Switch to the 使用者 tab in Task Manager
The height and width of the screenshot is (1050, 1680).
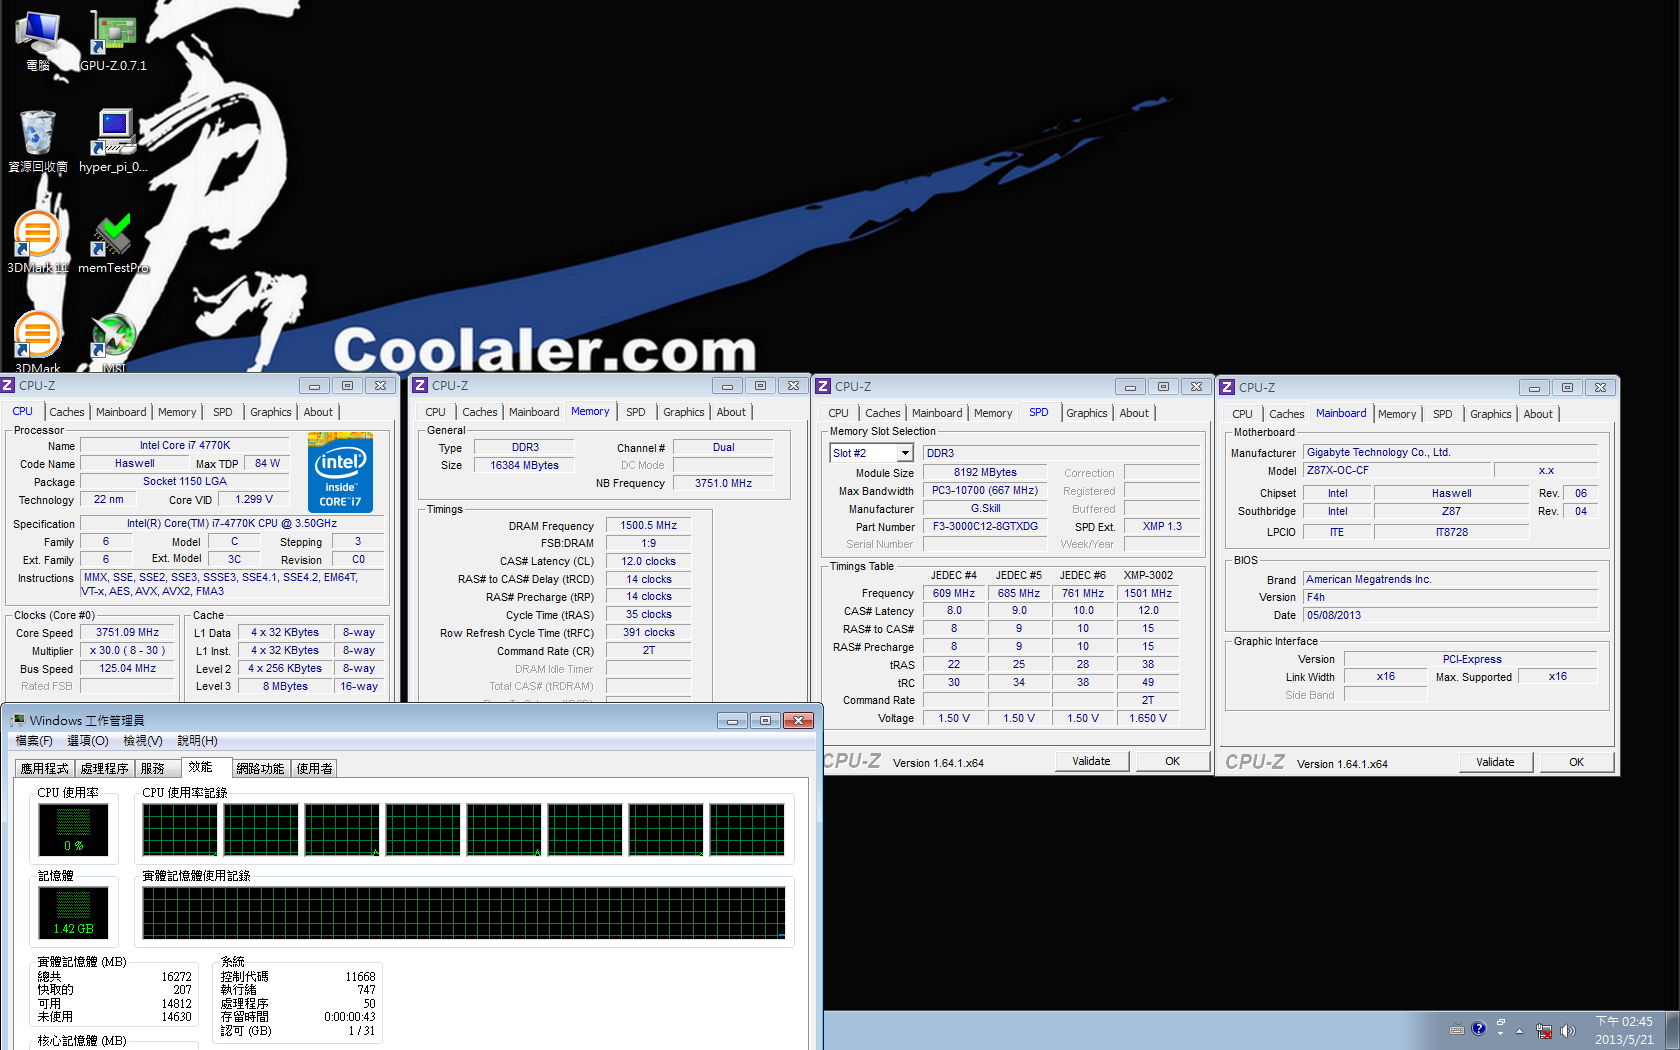tap(315, 768)
